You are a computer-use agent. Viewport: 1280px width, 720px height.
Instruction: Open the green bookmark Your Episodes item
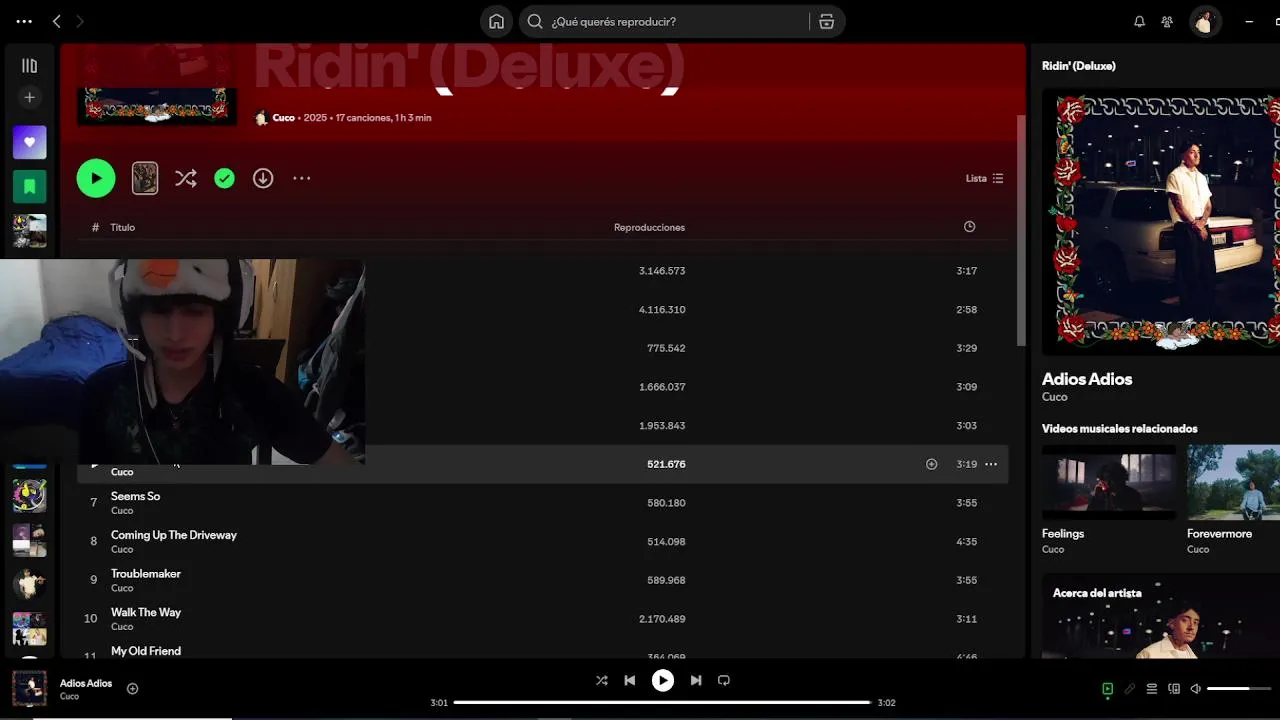pyautogui.click(x=29, y=186)
